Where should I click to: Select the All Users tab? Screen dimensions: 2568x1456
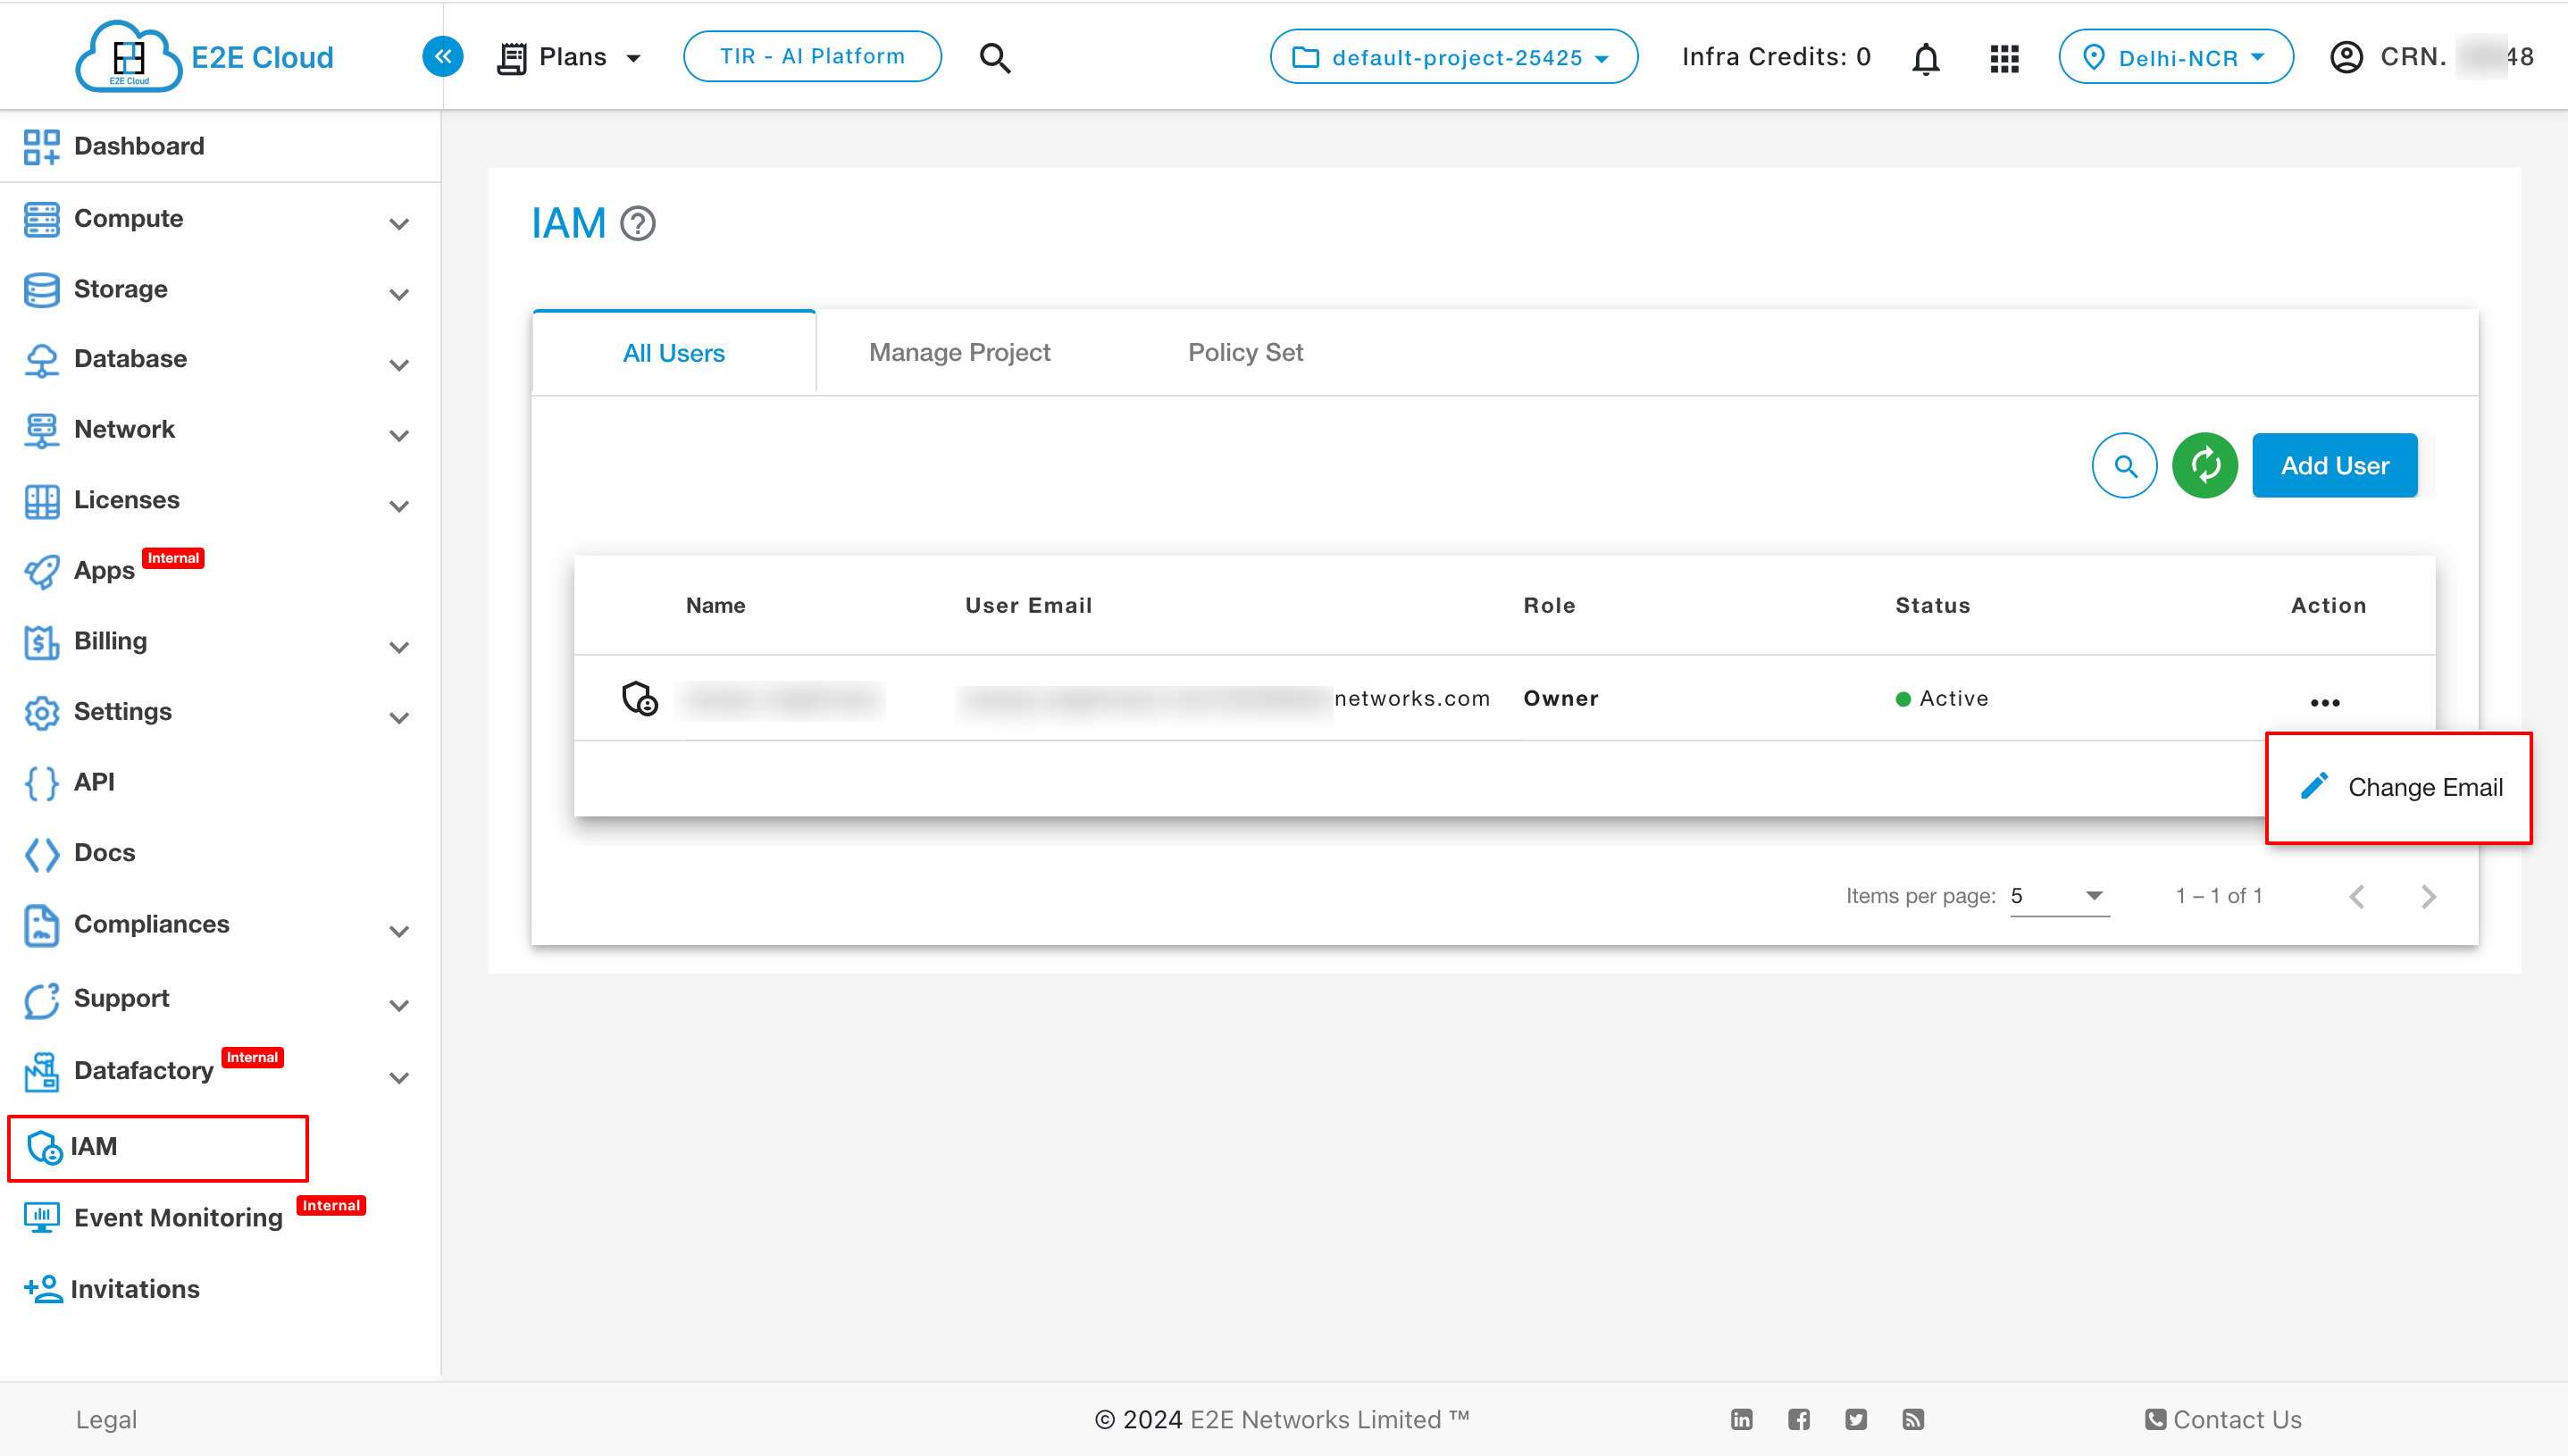tap(674, 352)
